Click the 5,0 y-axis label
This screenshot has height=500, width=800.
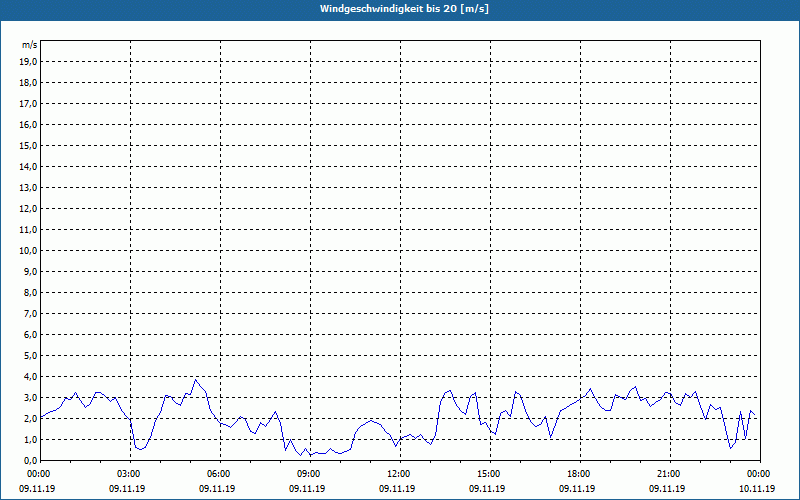[x=33, y=356]
